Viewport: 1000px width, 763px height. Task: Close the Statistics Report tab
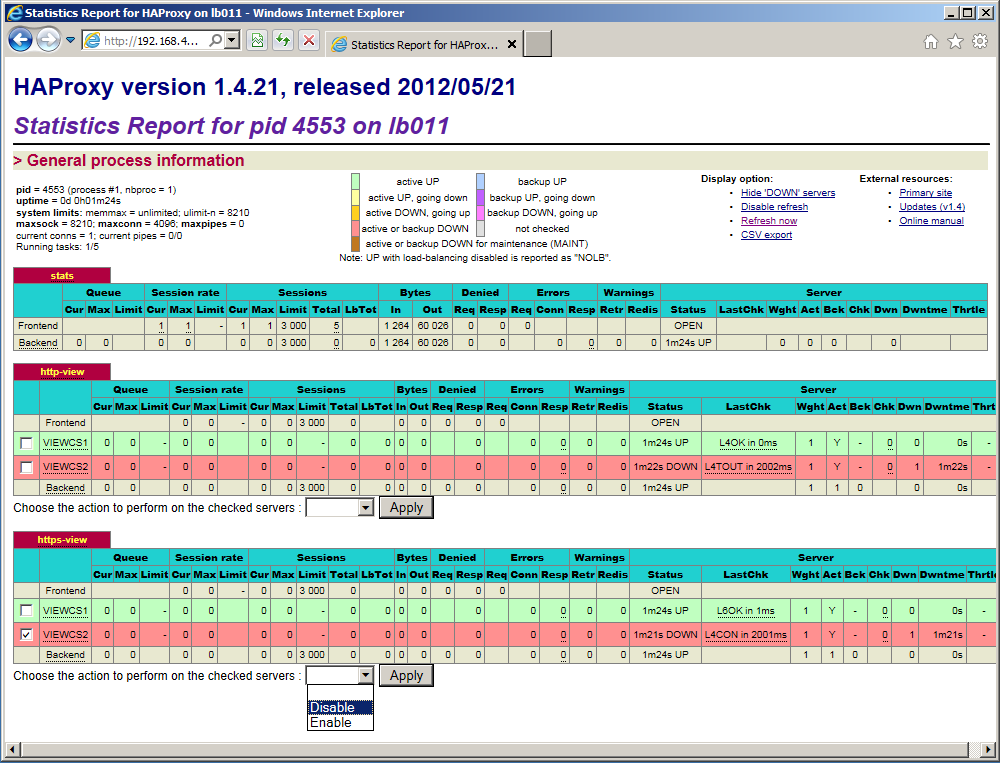click(511, 44)
